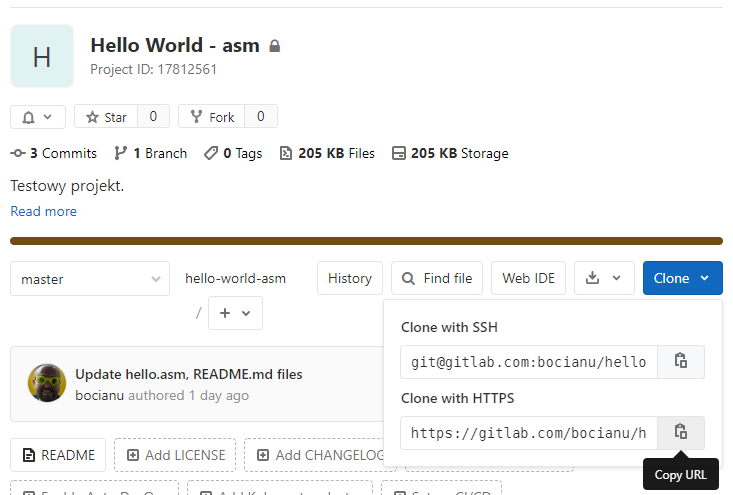Copy the SSH clone URL icon
Screen dimensions: 733x495
coord(681,362)
